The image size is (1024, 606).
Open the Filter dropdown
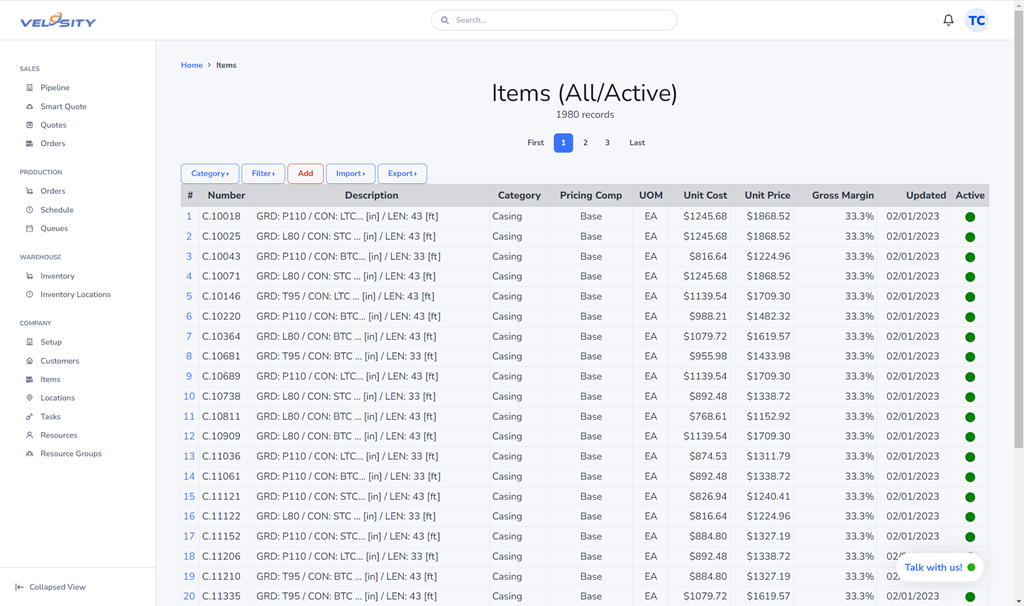pos(263,174)
